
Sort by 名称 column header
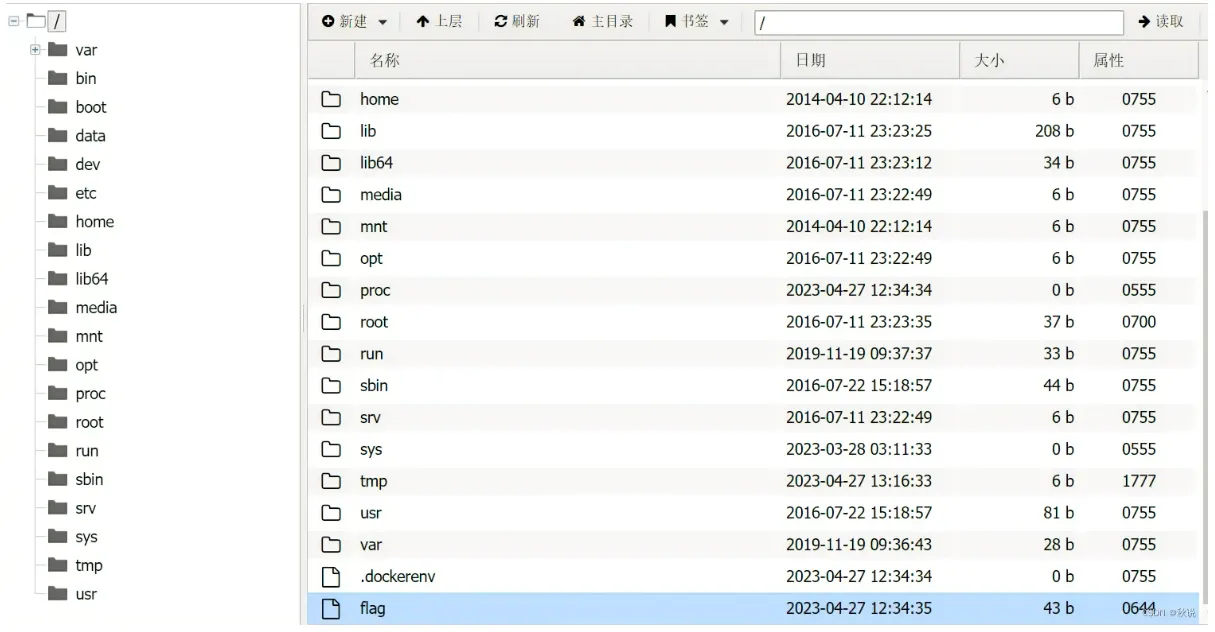(568, 60)
